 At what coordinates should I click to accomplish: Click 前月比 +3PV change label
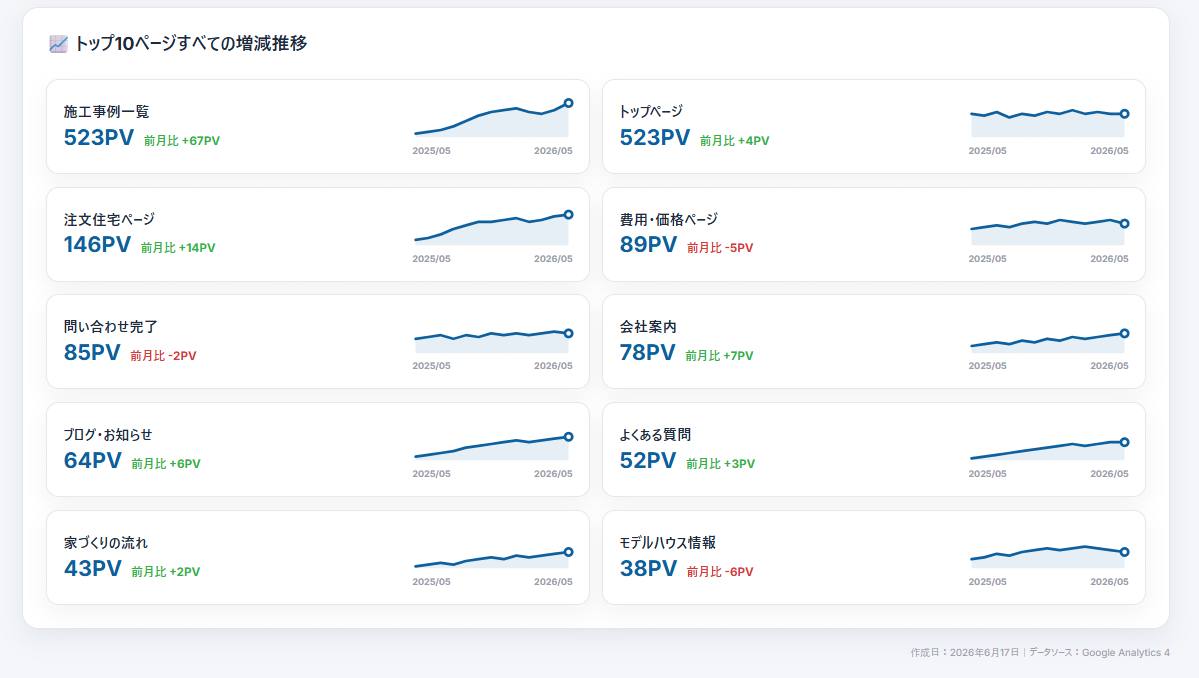720,464
